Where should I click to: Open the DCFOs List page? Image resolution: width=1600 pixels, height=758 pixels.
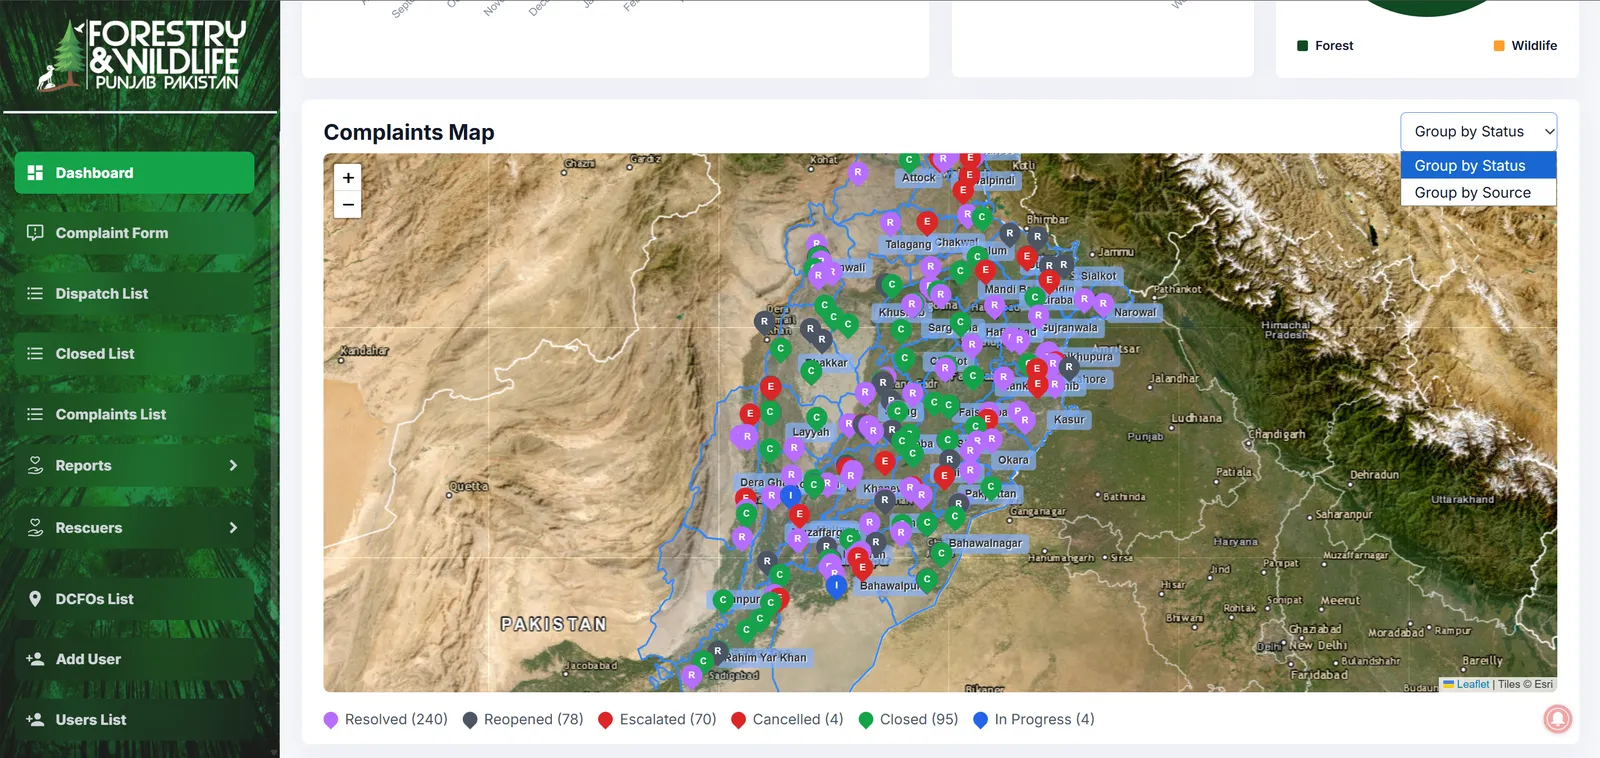click(134, 599)
